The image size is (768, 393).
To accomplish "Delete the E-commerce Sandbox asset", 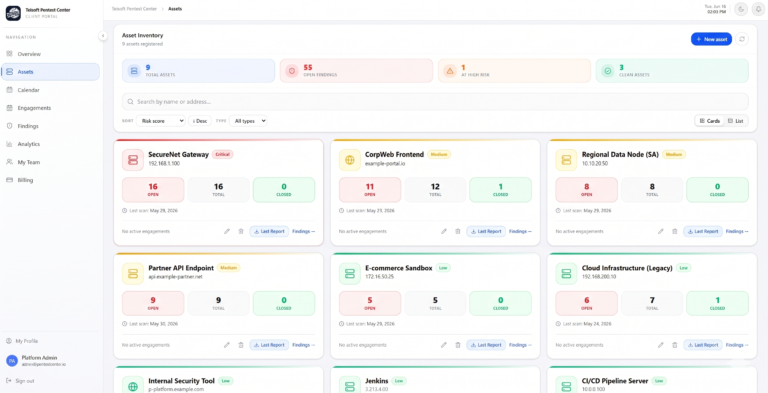I will [457, 345].
